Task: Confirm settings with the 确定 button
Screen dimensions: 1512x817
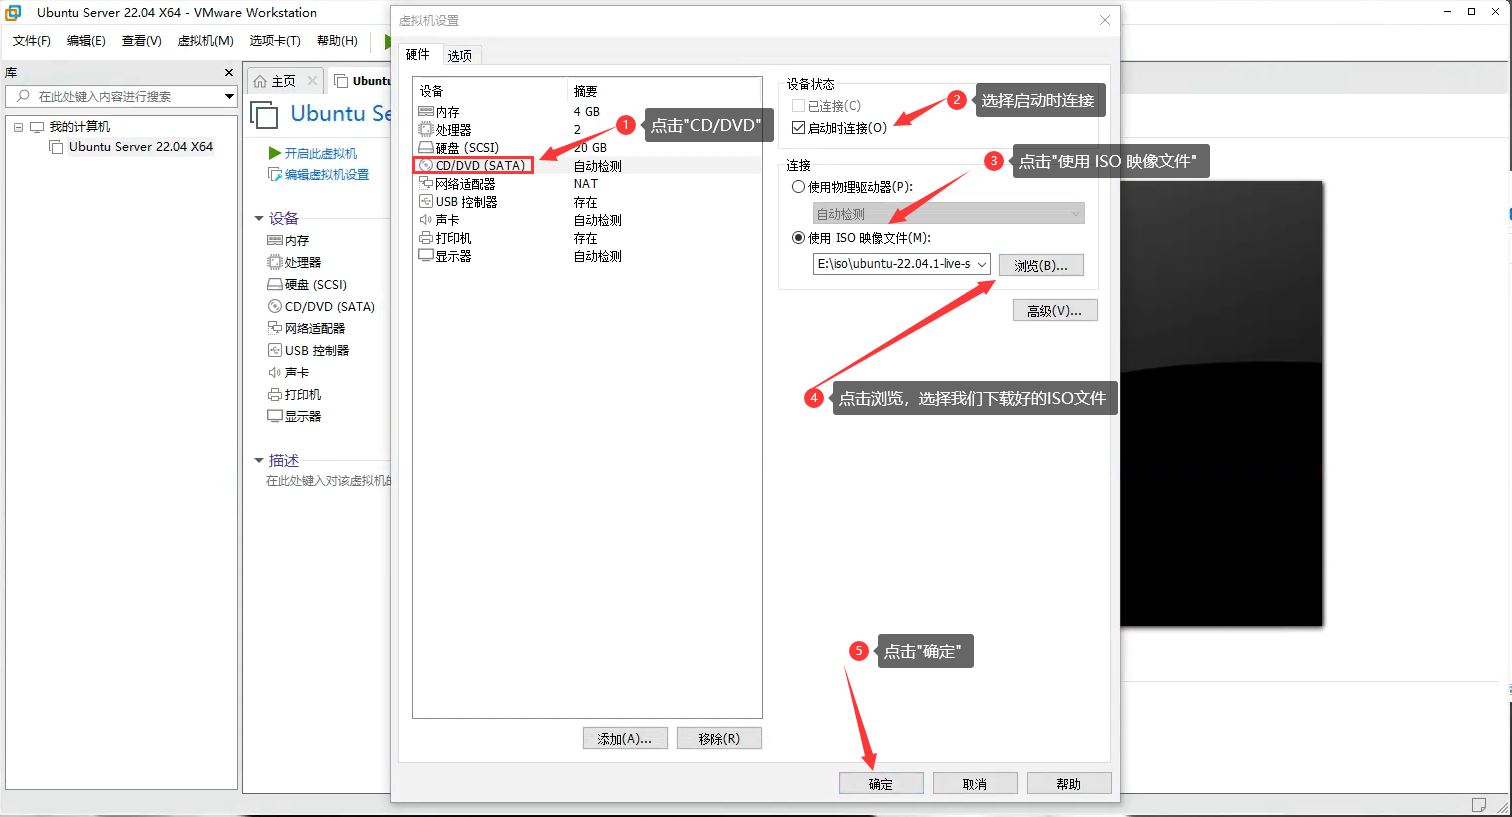Action: (881, 783)
